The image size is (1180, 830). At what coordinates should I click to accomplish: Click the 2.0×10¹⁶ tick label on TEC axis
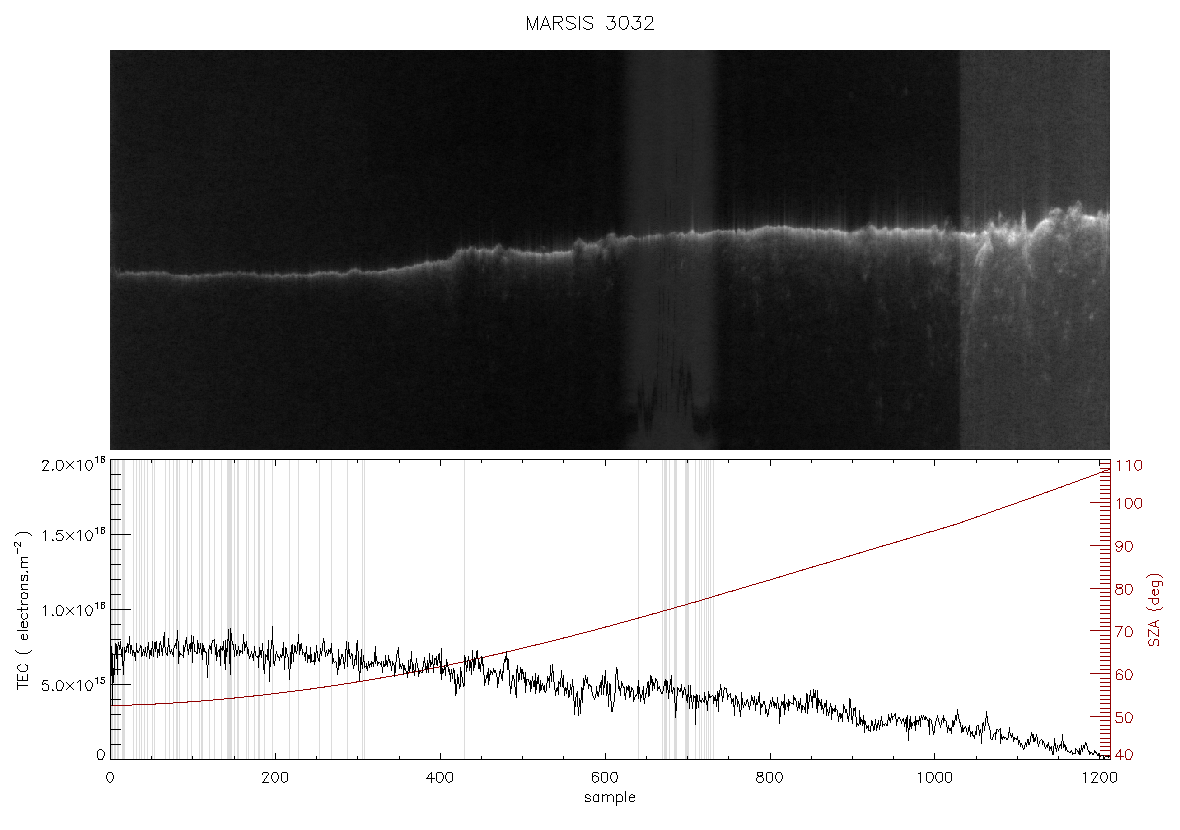73,465
